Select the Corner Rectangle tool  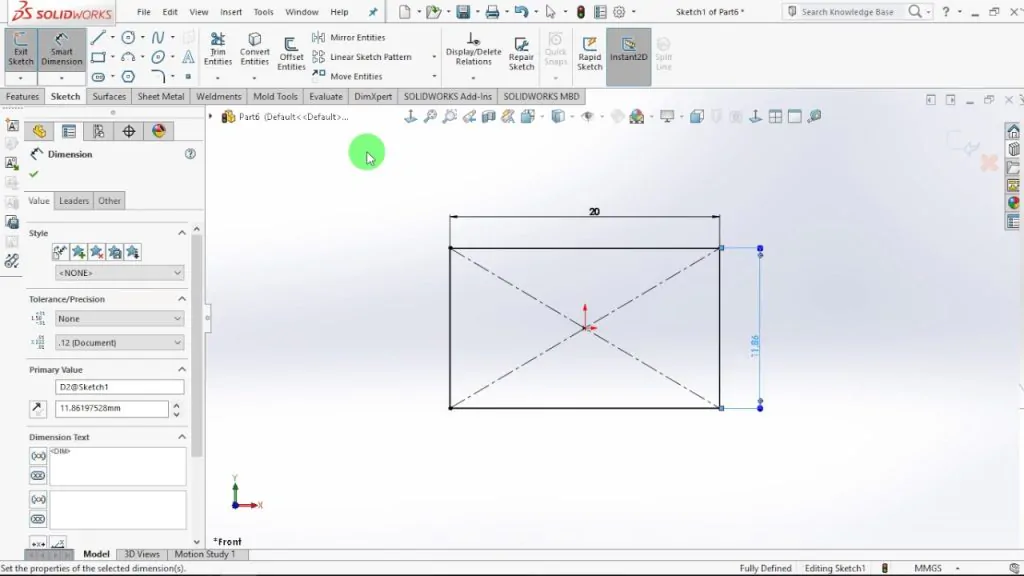(98, 57)
